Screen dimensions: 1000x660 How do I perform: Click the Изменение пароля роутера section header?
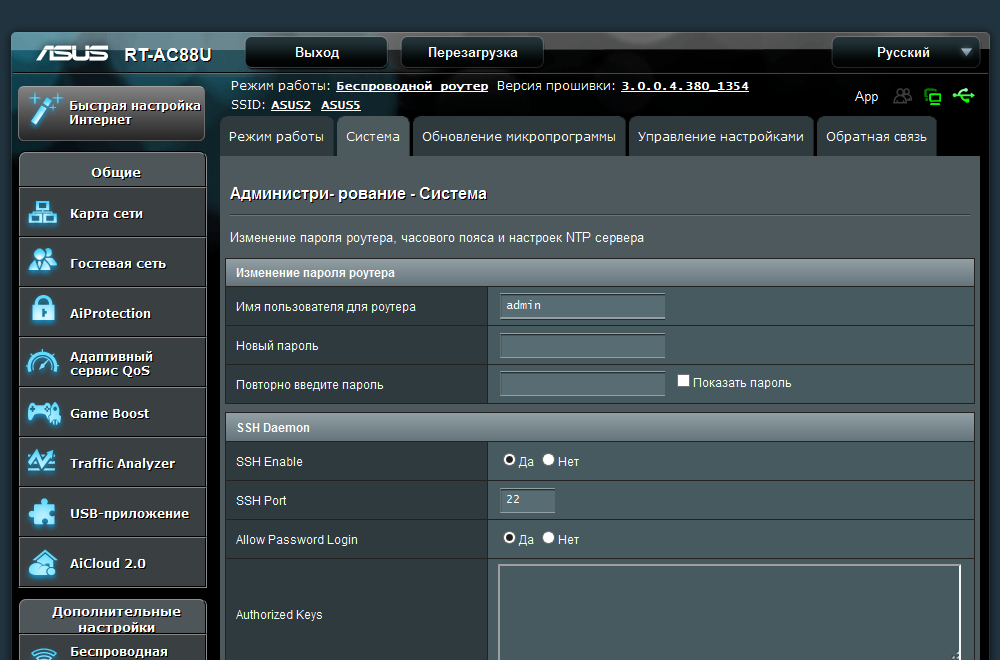tap(599, 272)
